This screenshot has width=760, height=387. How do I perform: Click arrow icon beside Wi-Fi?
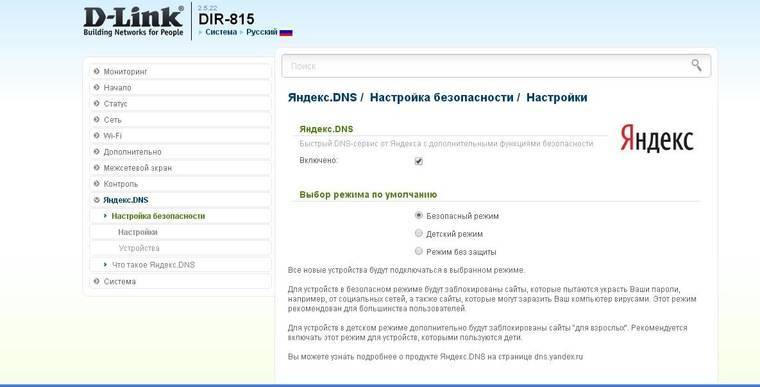pos(96,135)
